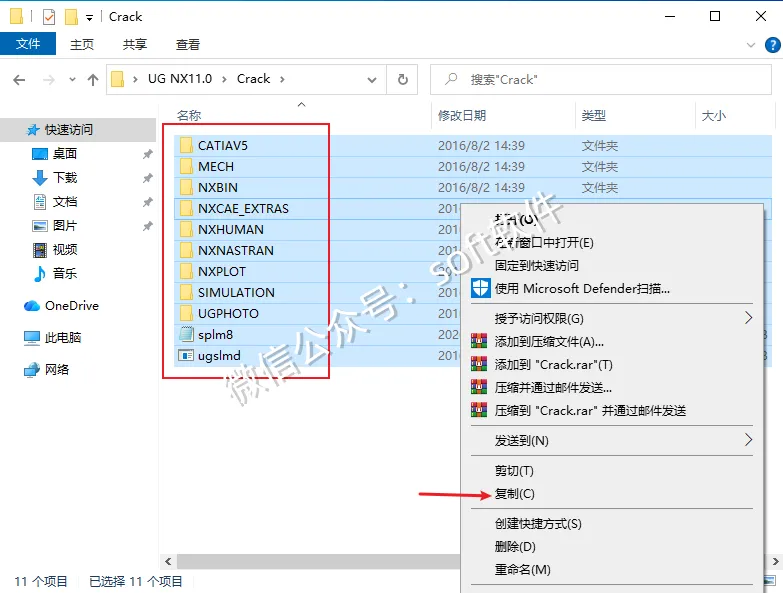Unpin 下载 via its pin icon

(x=147, y=178)
